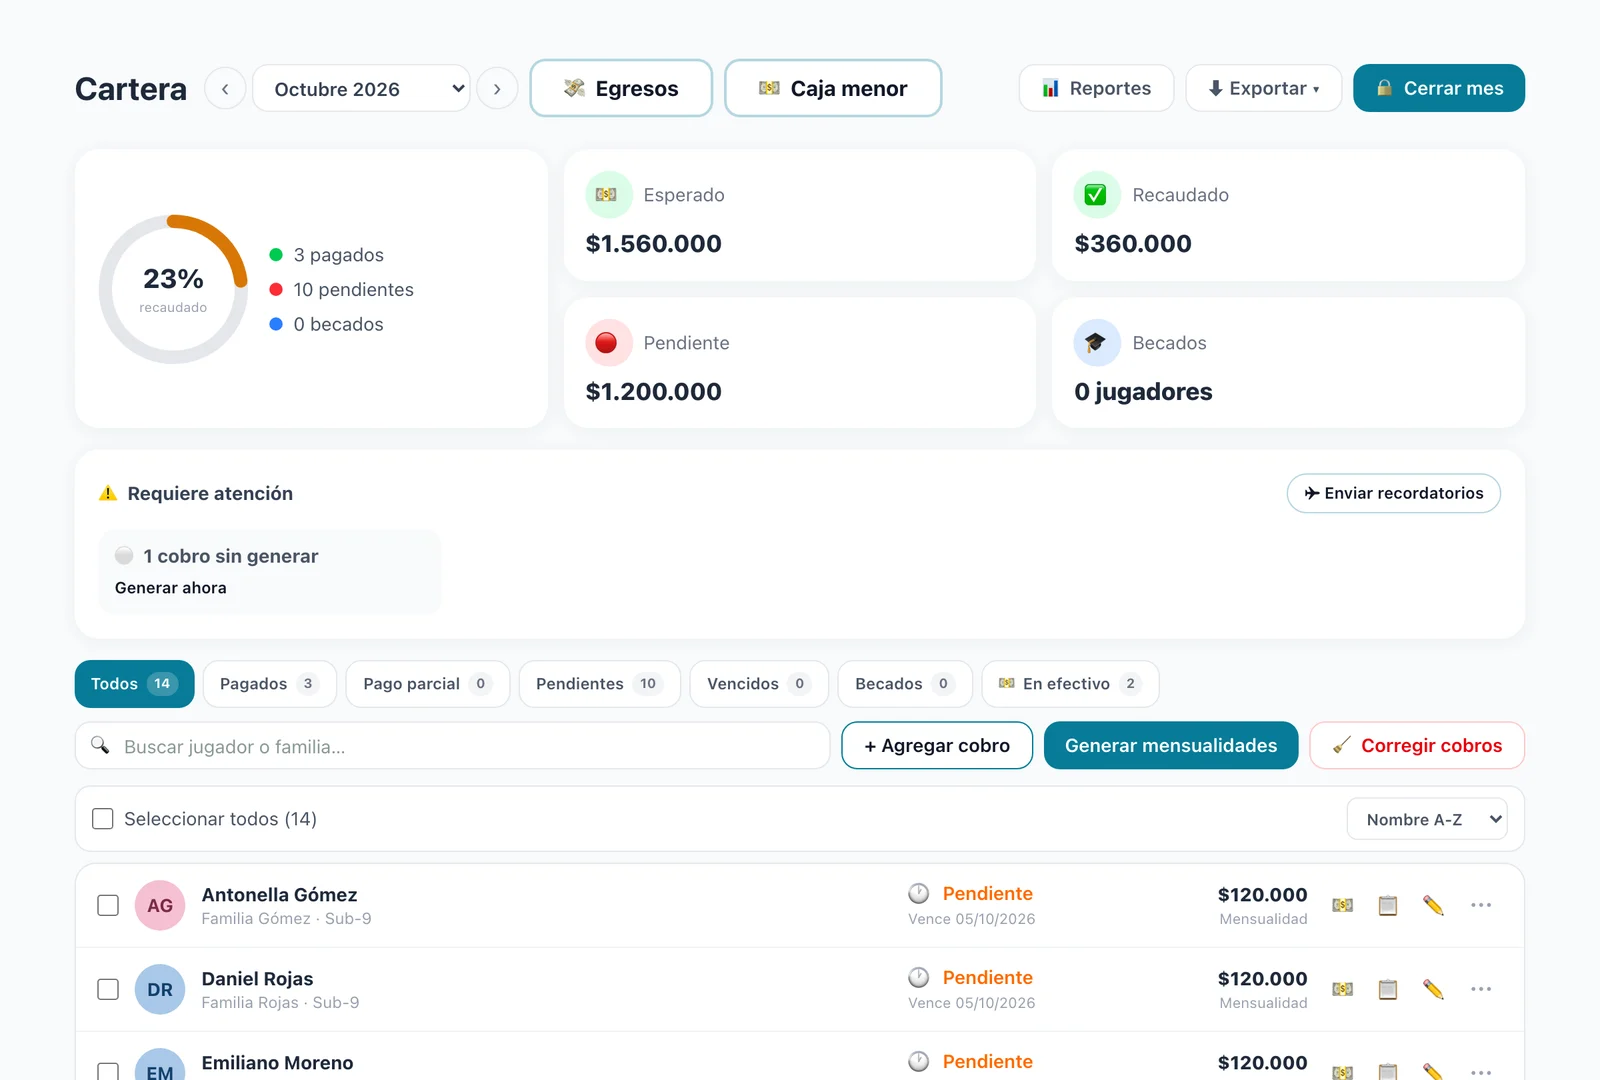This screenshot has width=1600, height=1080.
Task: Click the DR avatar of Daniel Rojas
Action: [160, 989]
